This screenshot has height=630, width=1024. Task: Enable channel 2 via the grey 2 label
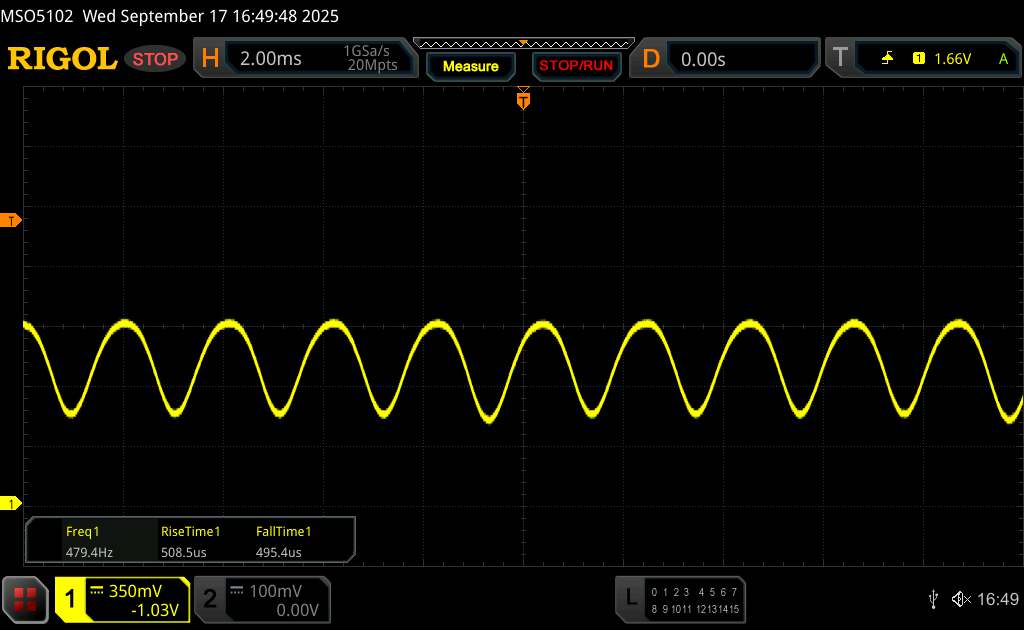(210, 599)
